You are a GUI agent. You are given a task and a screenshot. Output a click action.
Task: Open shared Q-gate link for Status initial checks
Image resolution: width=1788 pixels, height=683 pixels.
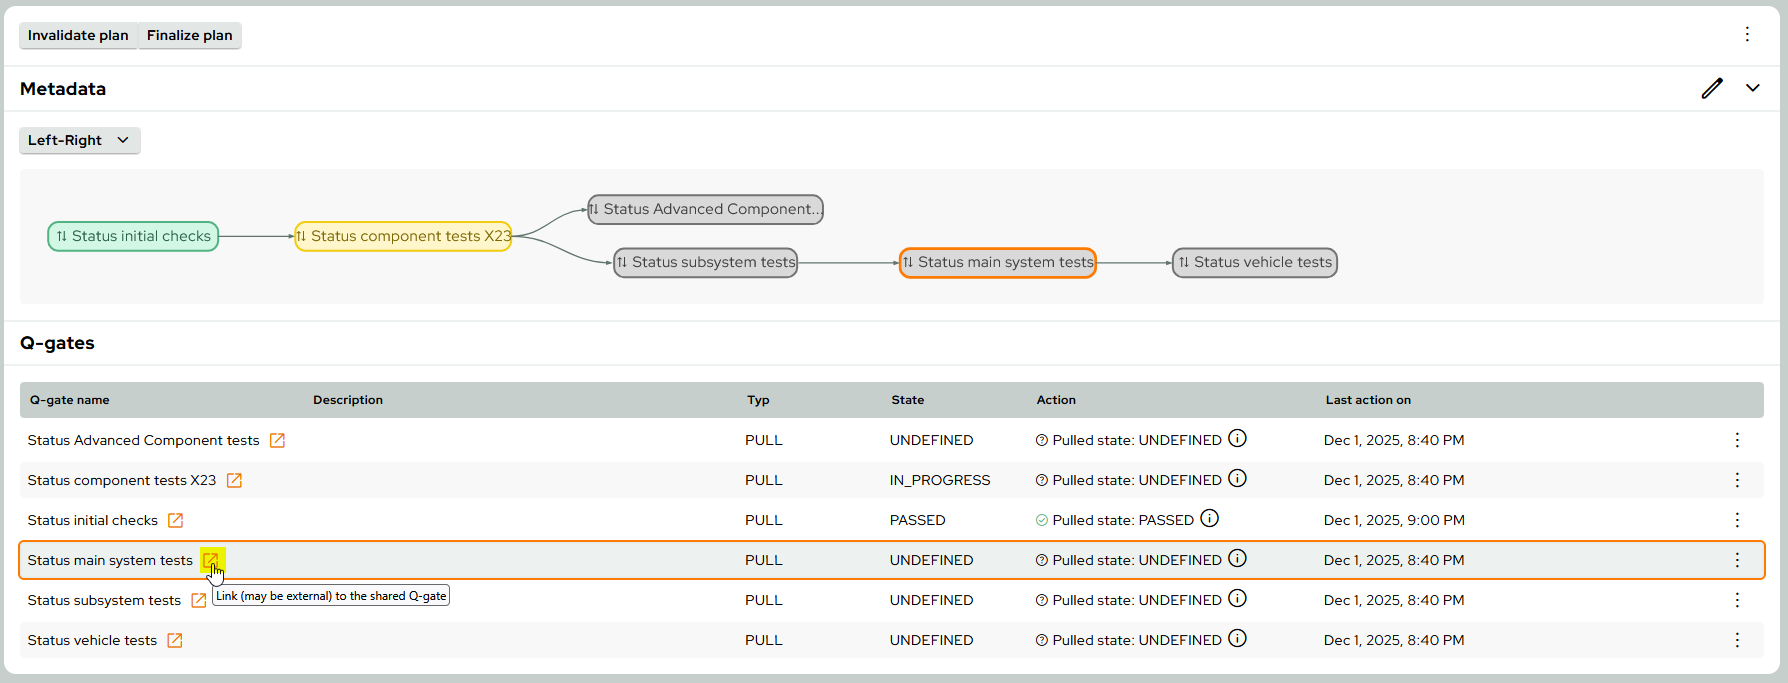pyautogui.click(x=175, y=520)
